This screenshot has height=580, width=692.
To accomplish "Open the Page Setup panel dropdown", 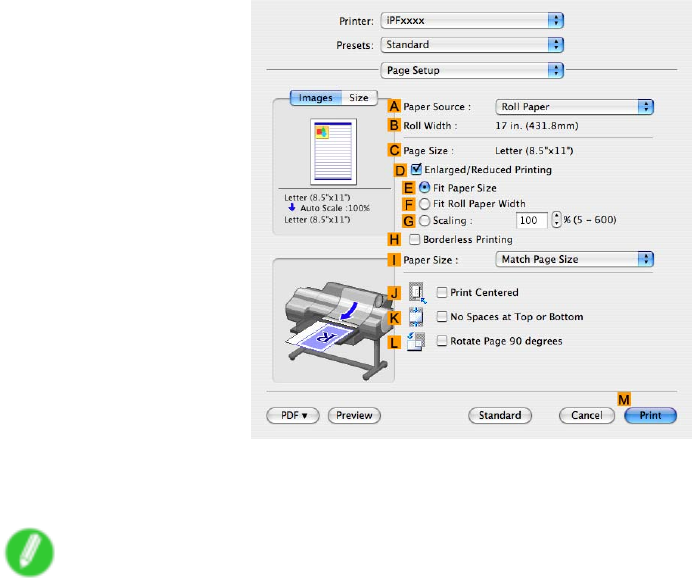I will [472, 70].
